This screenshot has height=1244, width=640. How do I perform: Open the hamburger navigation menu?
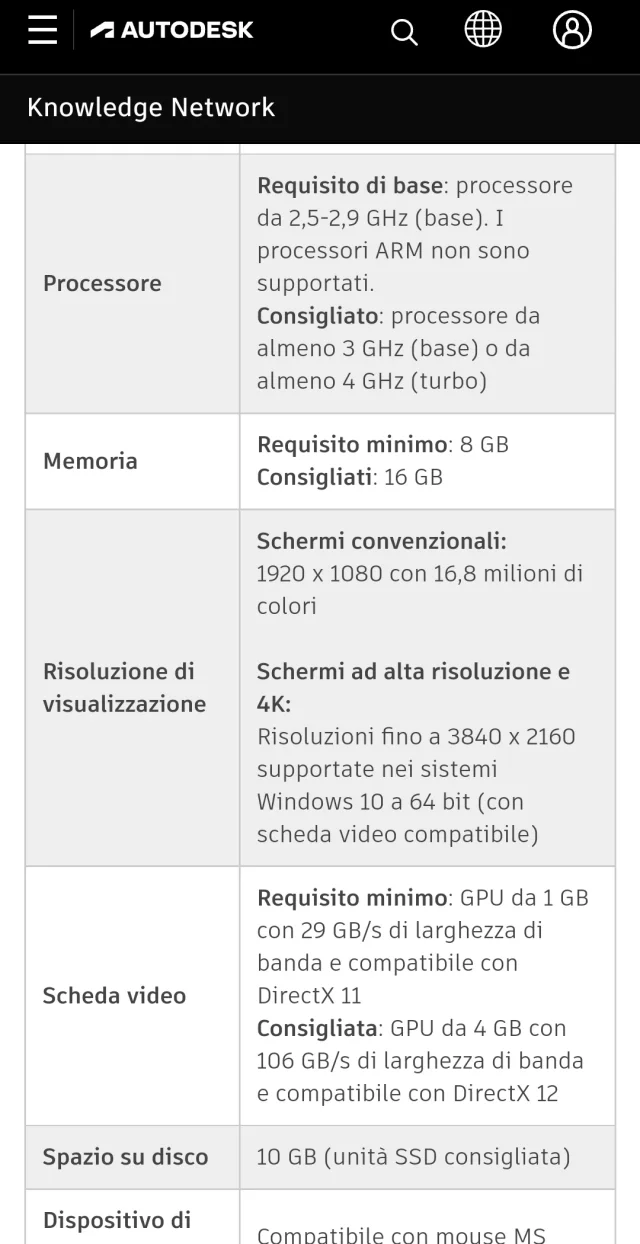coord(42,30)
